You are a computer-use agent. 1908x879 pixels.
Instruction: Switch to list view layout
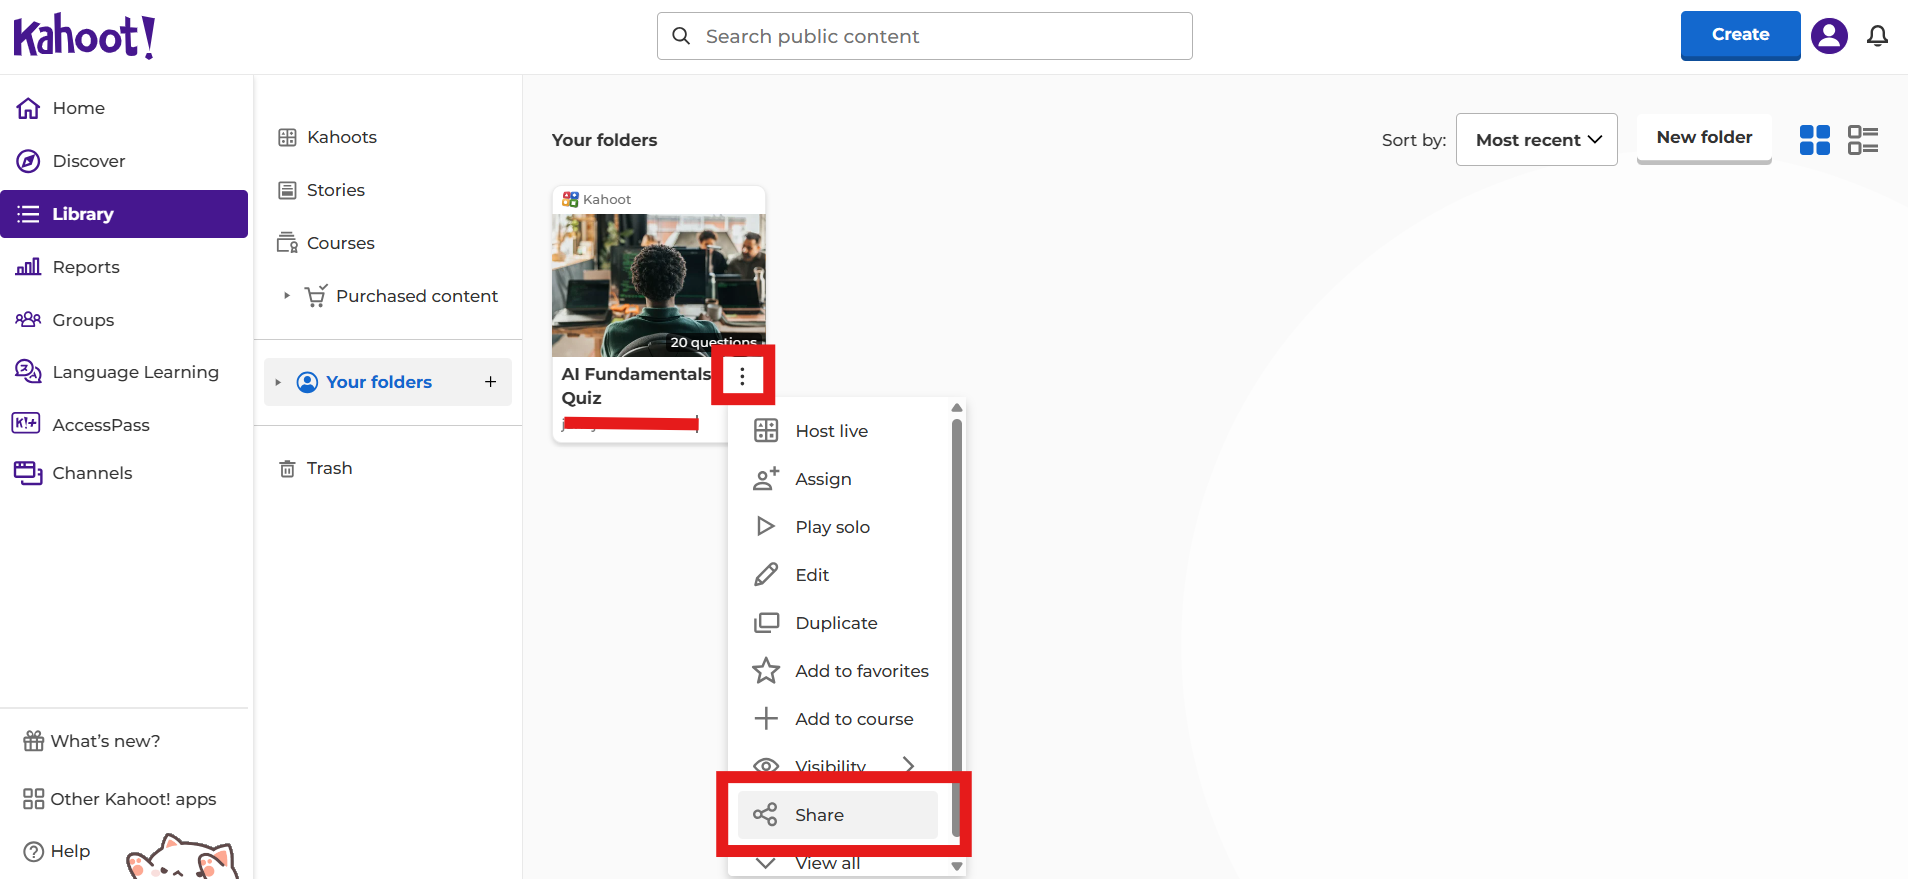tap(1862, 140)
